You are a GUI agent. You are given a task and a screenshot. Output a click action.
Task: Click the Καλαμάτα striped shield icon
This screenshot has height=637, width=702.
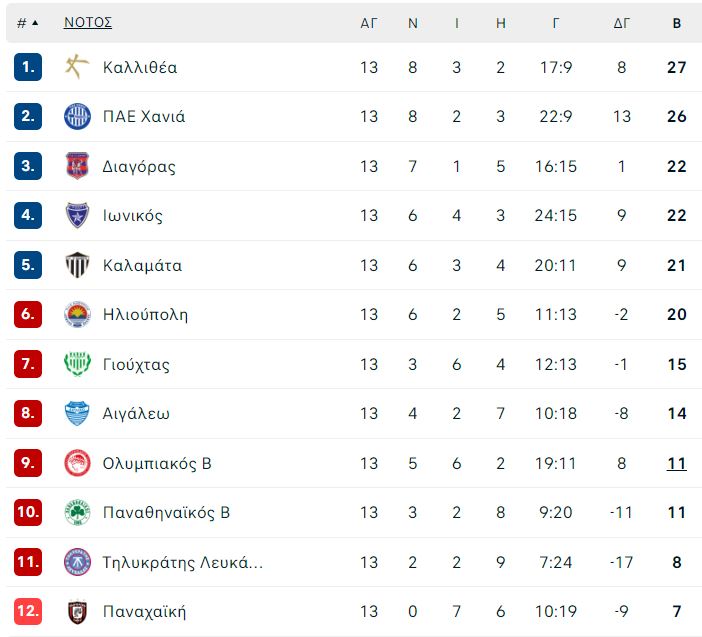click(x=77, y=265)
